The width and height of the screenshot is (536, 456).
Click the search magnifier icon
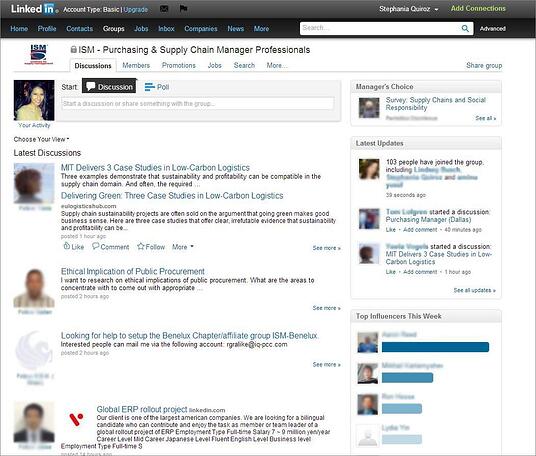[x=465, y=28]
